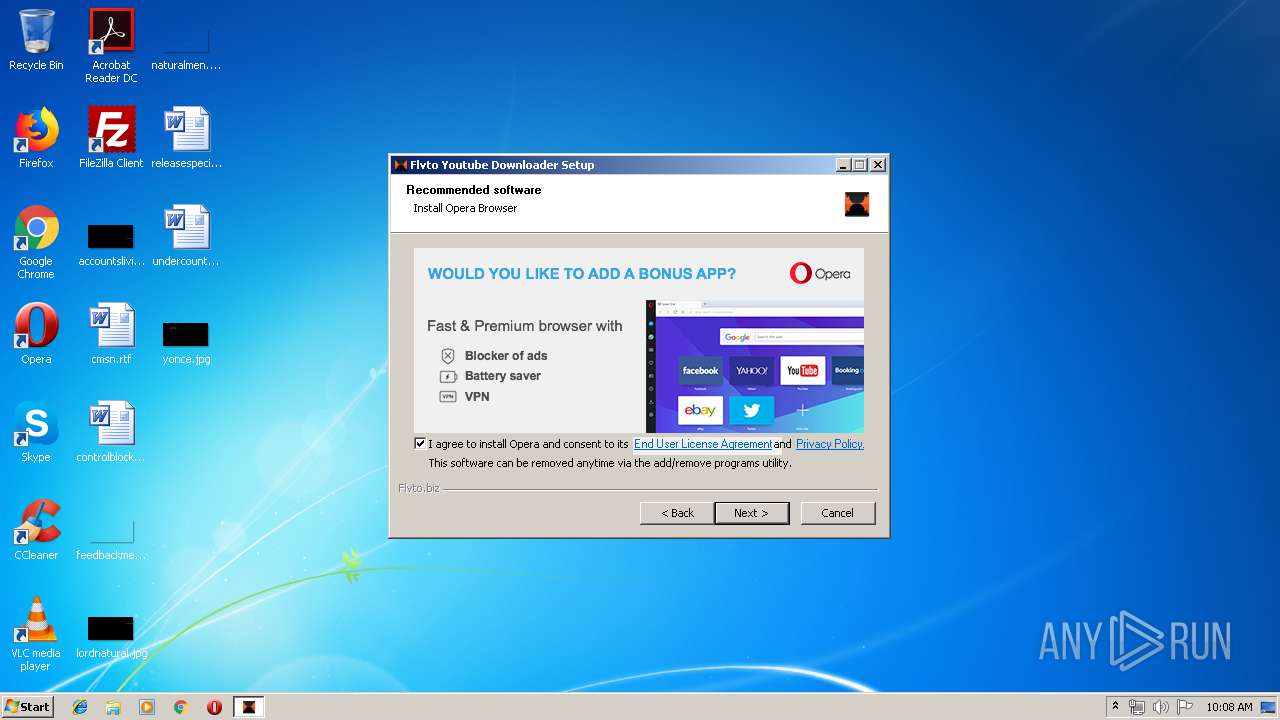The image size is (1280, 720).
Task: Launch Acrobat Reader DC shortcut
Action: coord(111,46)
